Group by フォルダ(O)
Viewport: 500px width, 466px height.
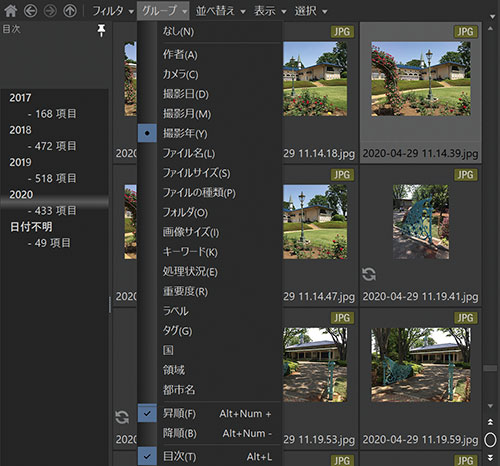pyautogui.click(x=209, y=212)
